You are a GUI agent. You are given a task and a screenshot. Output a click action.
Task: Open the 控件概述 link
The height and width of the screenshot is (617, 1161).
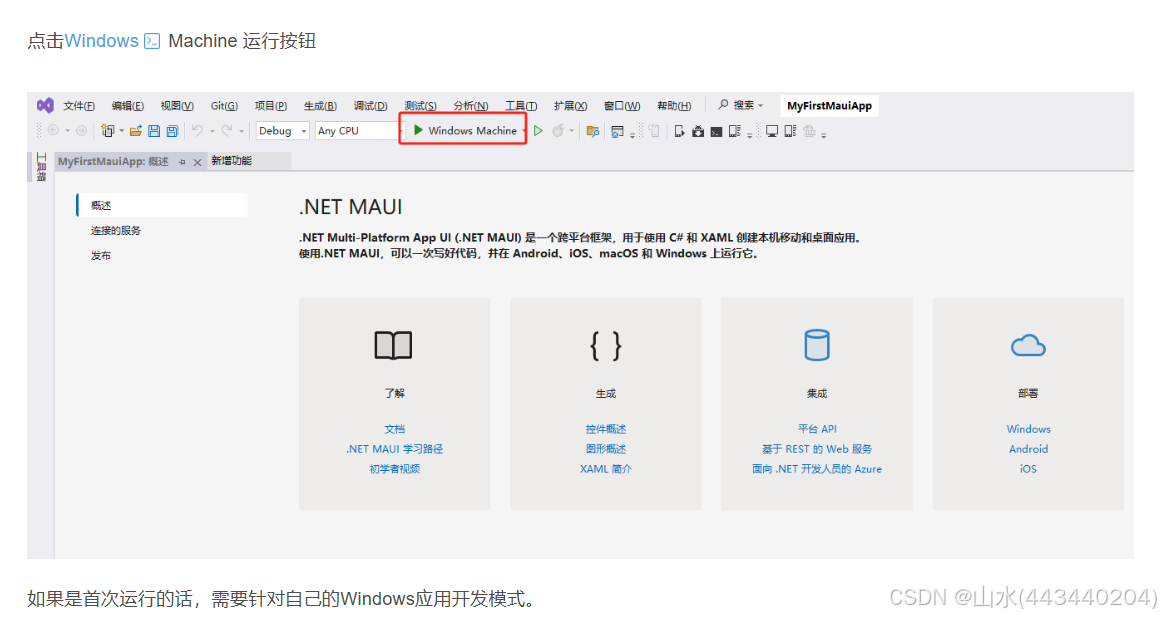(x=606, y=429)
